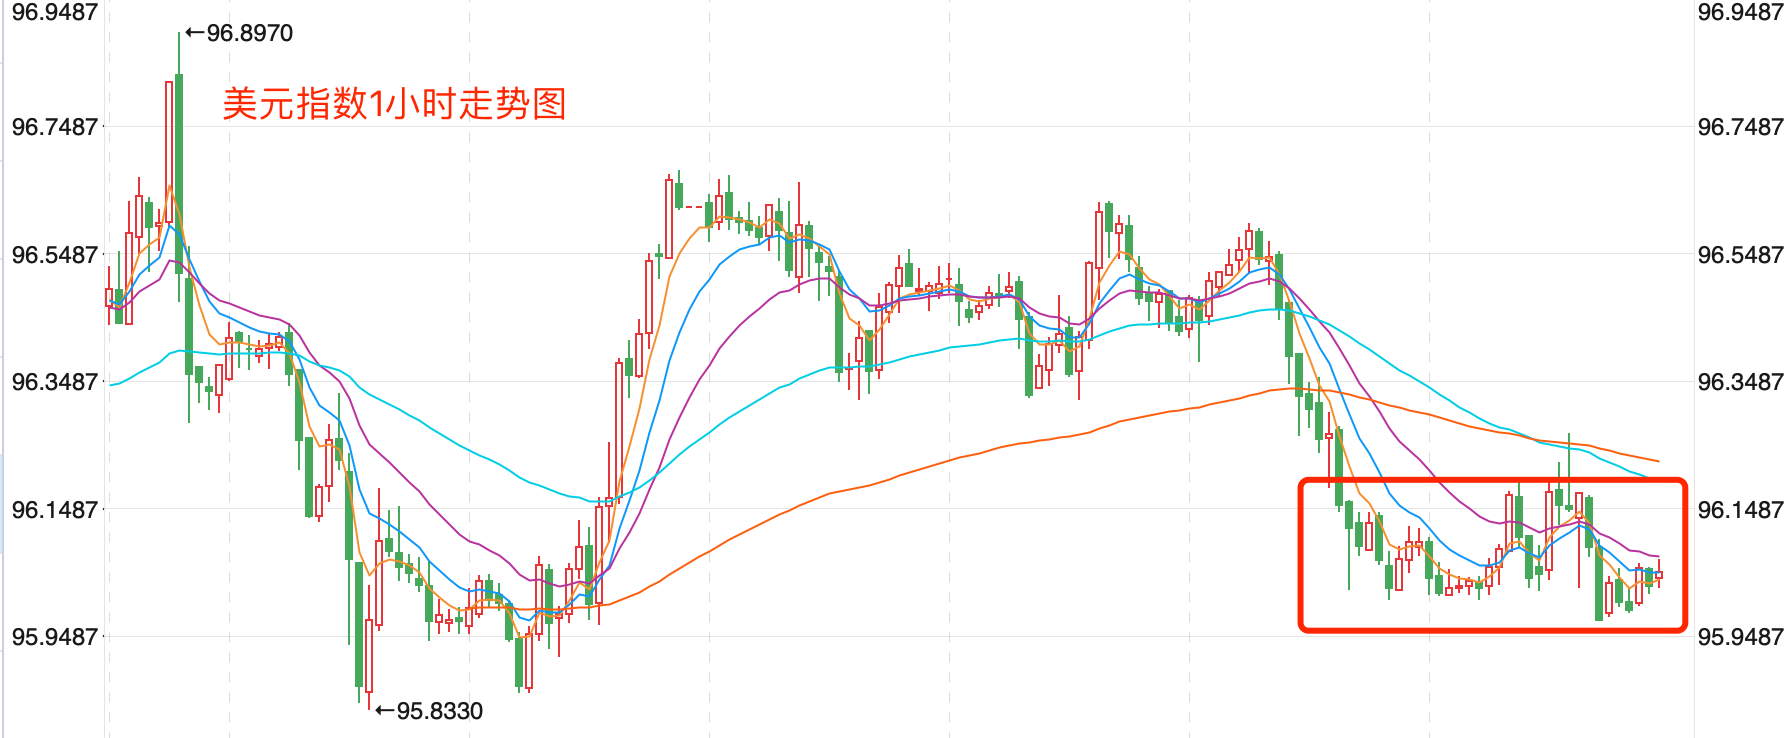Click the 95.8330 low price annotation
Image resolution: width=1792 pixels, height=738 pixels.
pyautogui.click(x=440, y=711)
